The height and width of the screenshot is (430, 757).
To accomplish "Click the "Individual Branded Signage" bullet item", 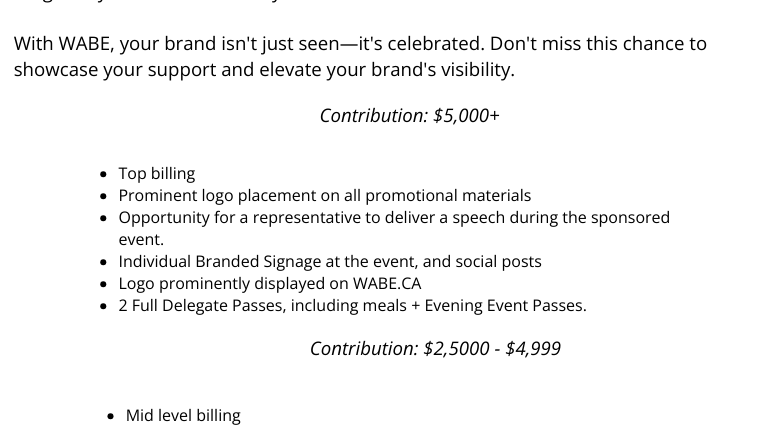I will (330, 262).
